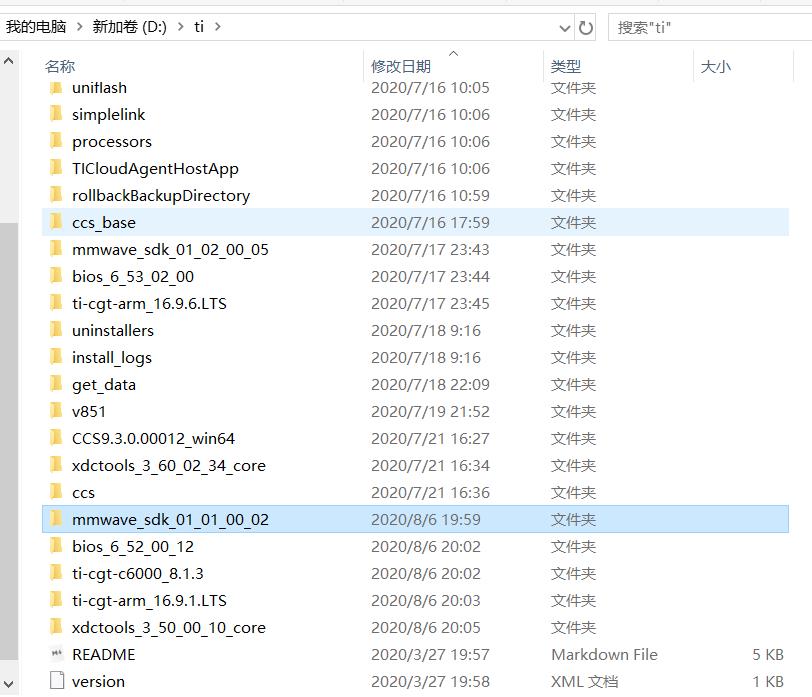Click the uniflash folder icon
Image resolution: width=812 pixels, height=697 pixels.
56,88
